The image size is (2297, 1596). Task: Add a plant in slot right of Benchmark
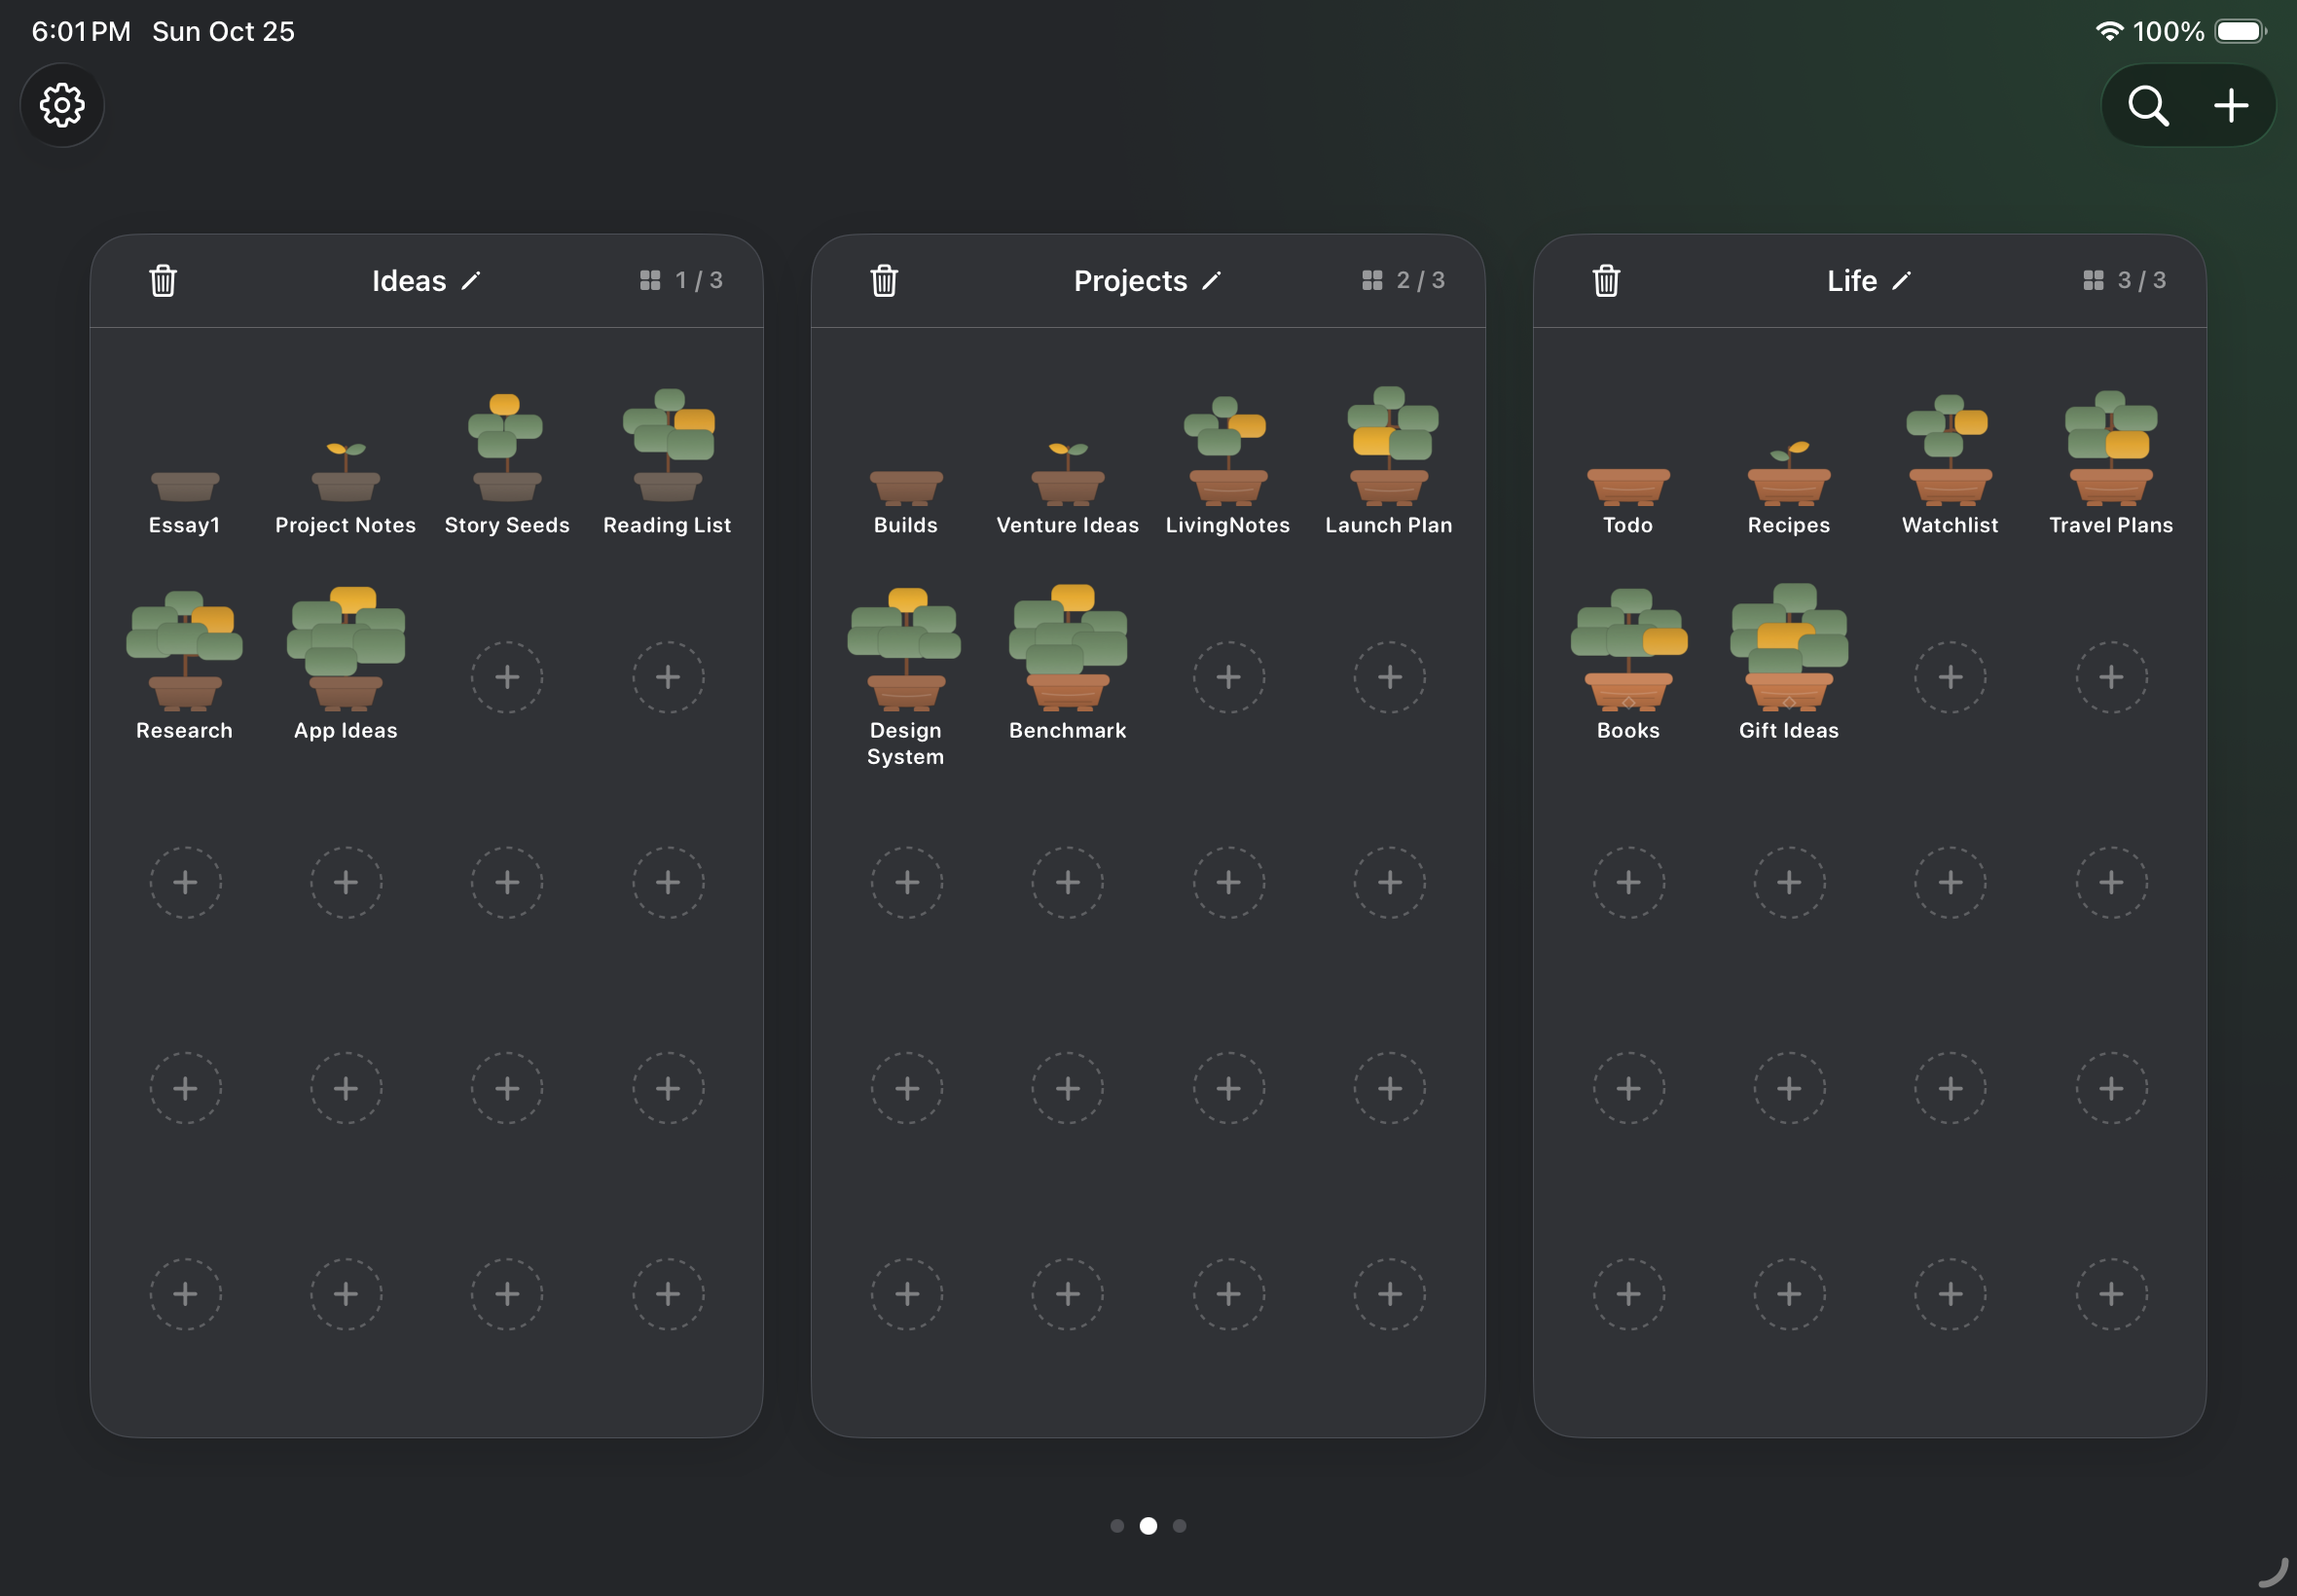[x=1228, y=677]
